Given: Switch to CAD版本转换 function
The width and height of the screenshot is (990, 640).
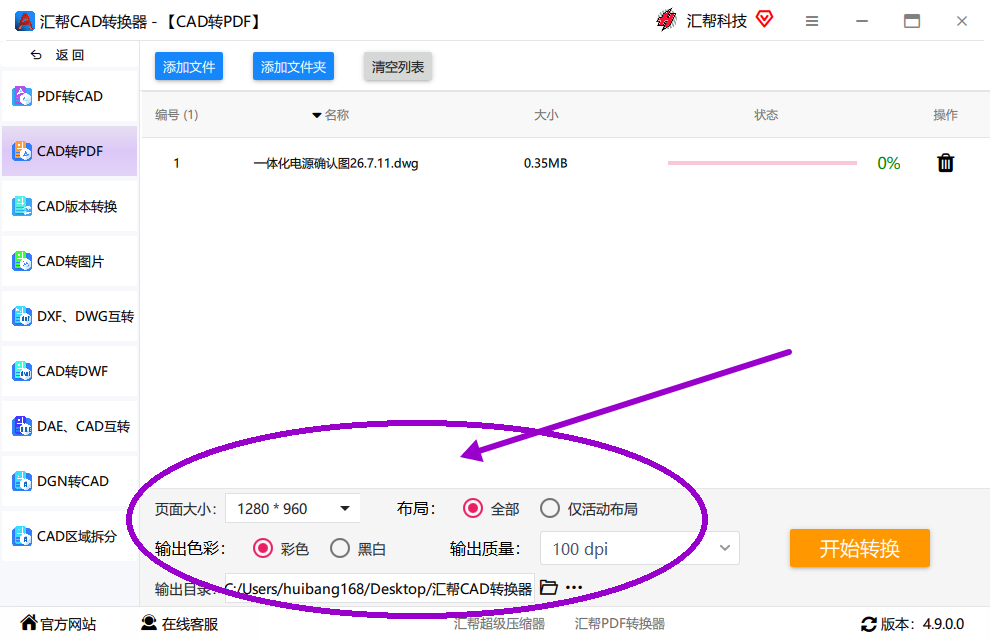Looking at the screenshot, I should pos(70,206).
